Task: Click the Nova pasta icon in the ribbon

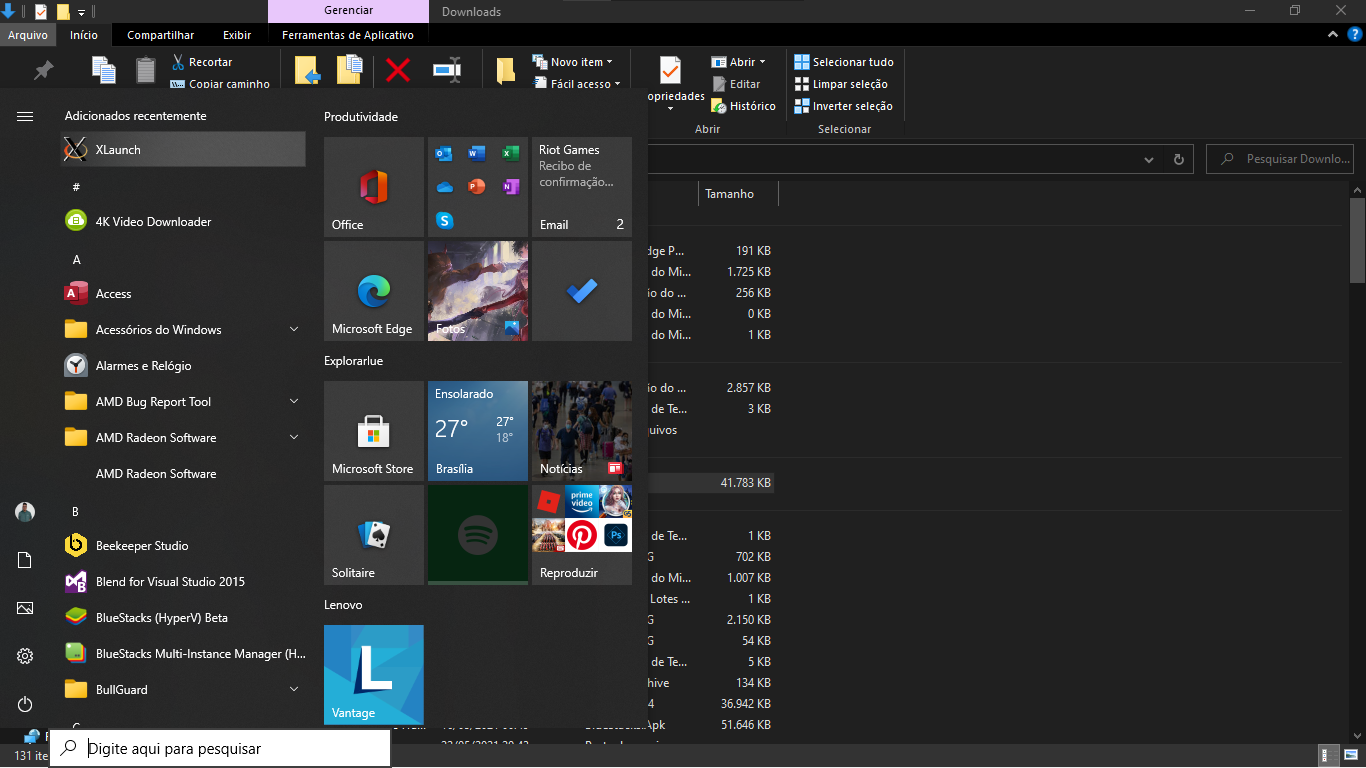Action: tap(505, 69)
